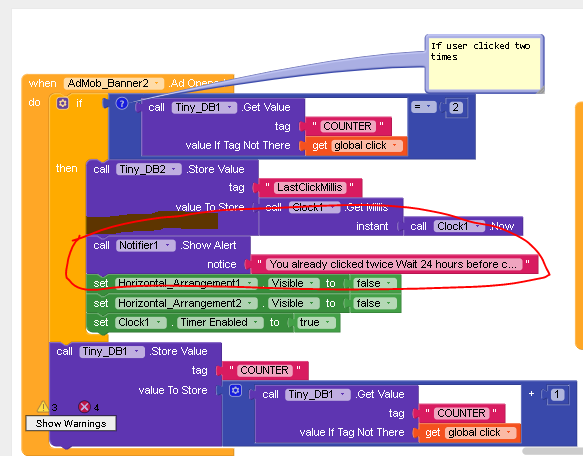The height and width of the screenshot is (456, 583).
Task: Click the red error X icon
Action: tap(84, 407)
